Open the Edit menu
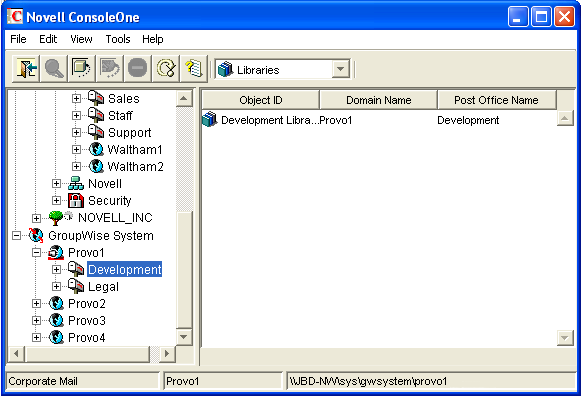This screenshot has width=581, height=396. point(48,39)
